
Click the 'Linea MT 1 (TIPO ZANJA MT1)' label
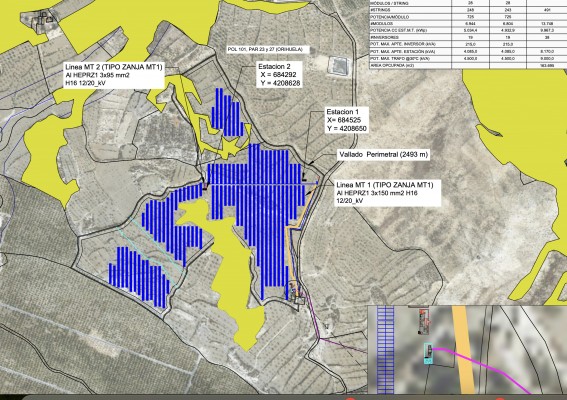point(385,185)
